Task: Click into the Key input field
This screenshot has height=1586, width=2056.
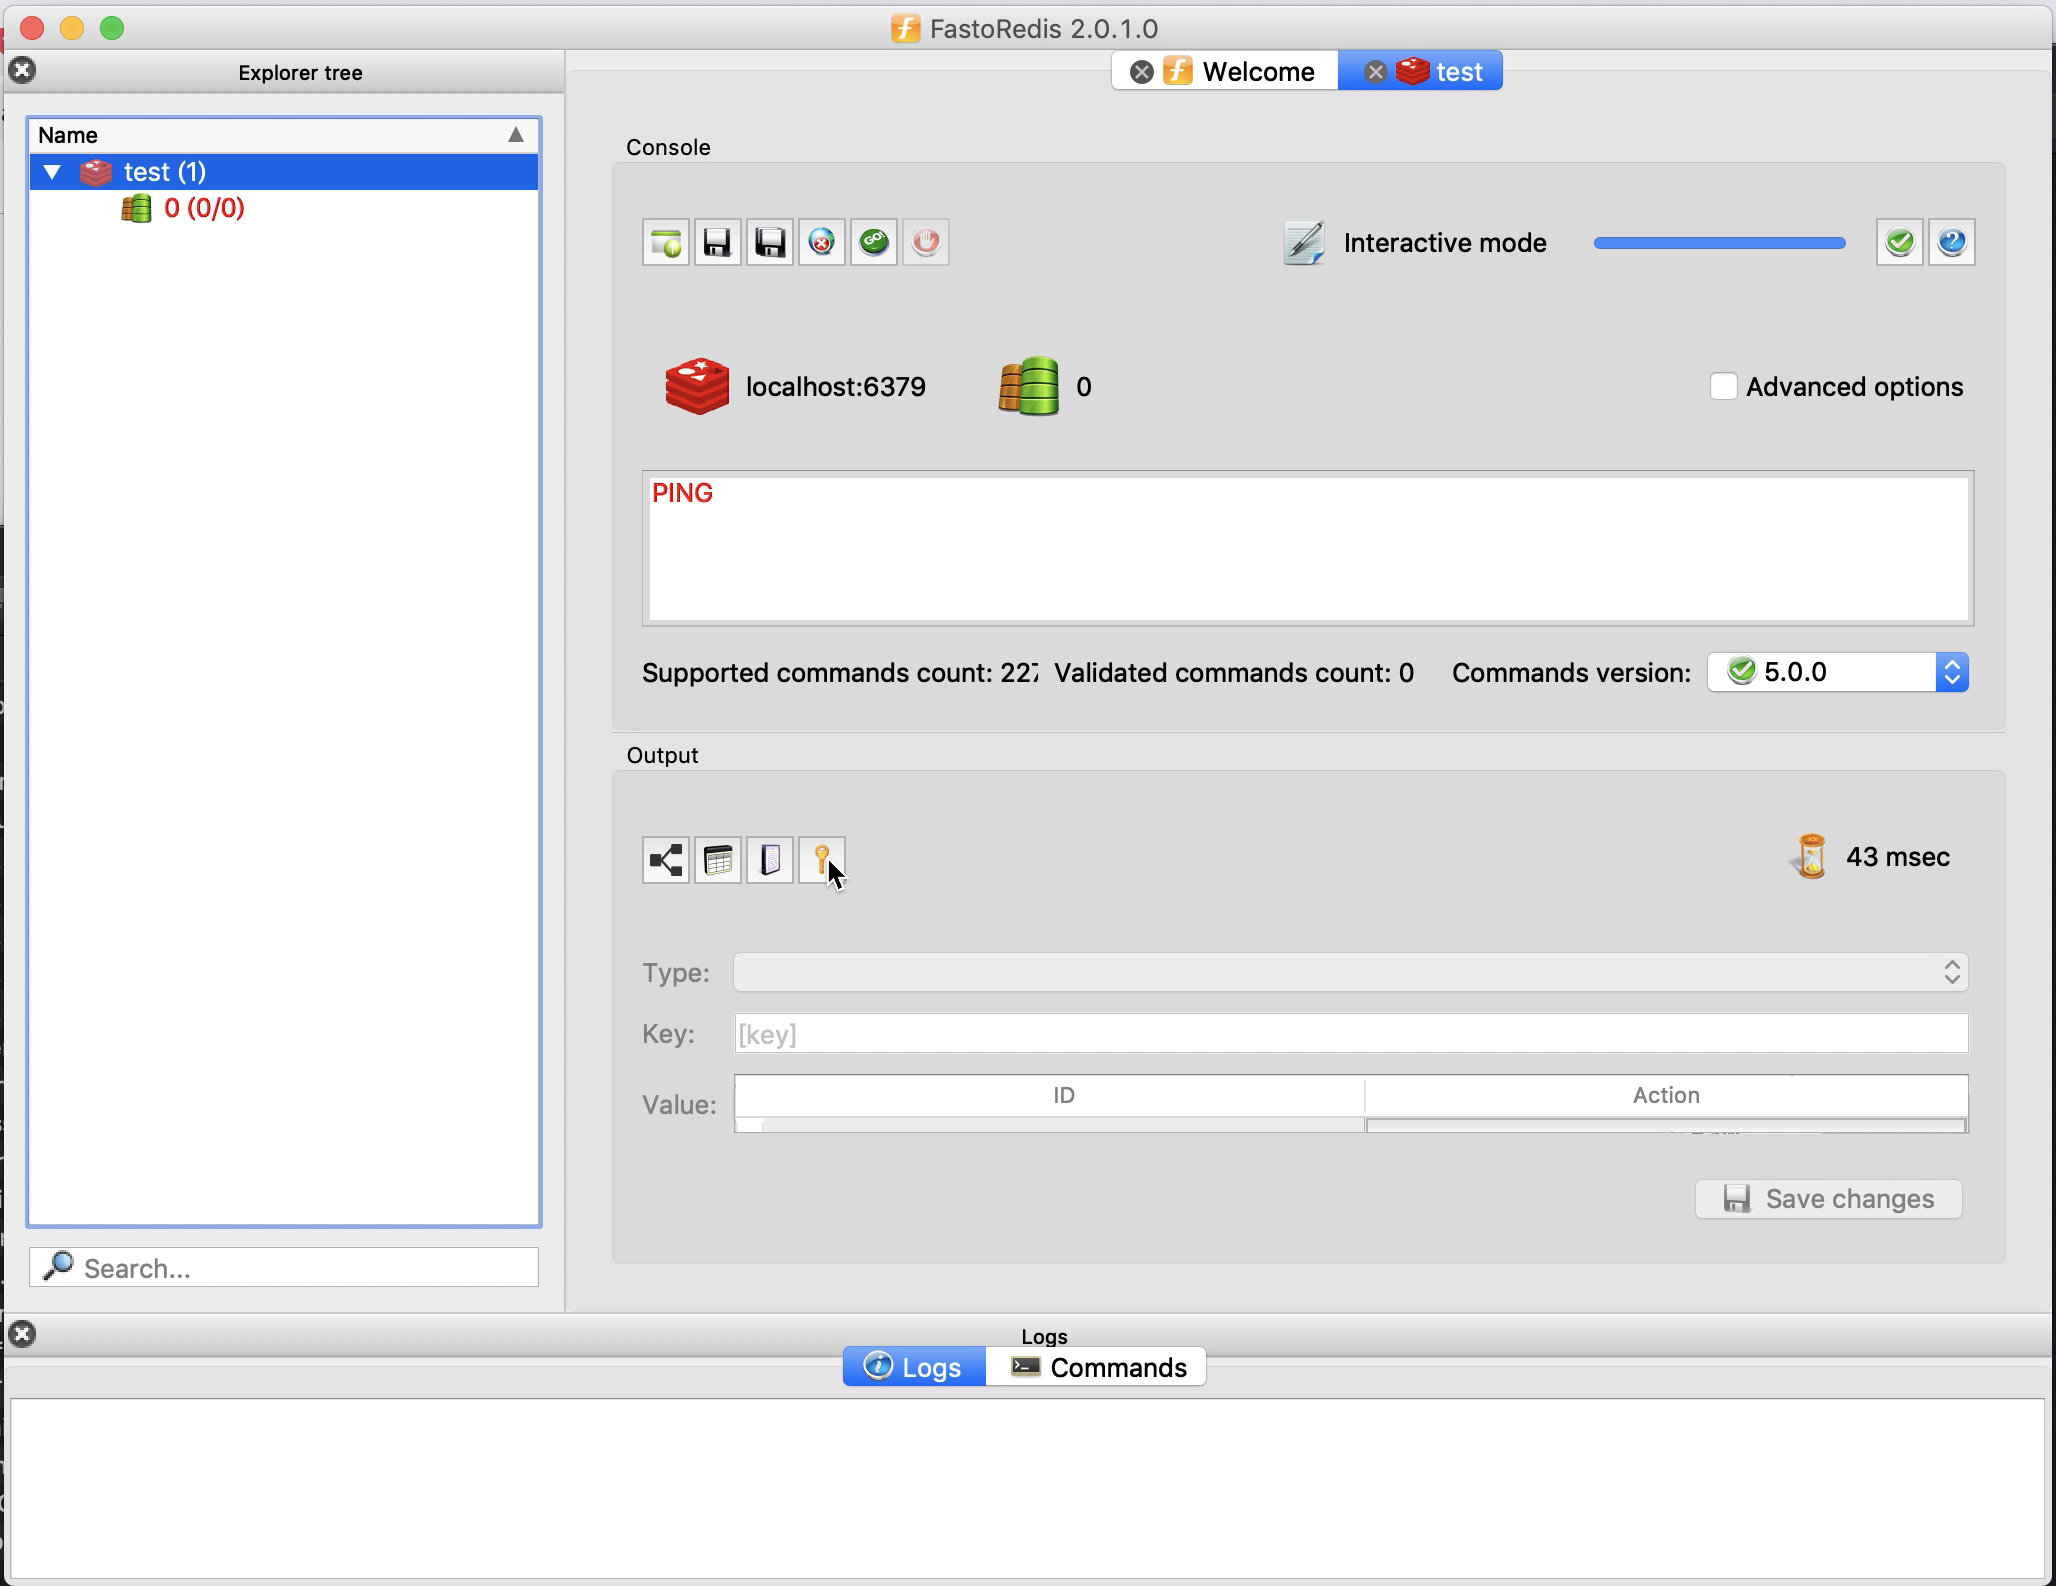Action: 1351,1034
